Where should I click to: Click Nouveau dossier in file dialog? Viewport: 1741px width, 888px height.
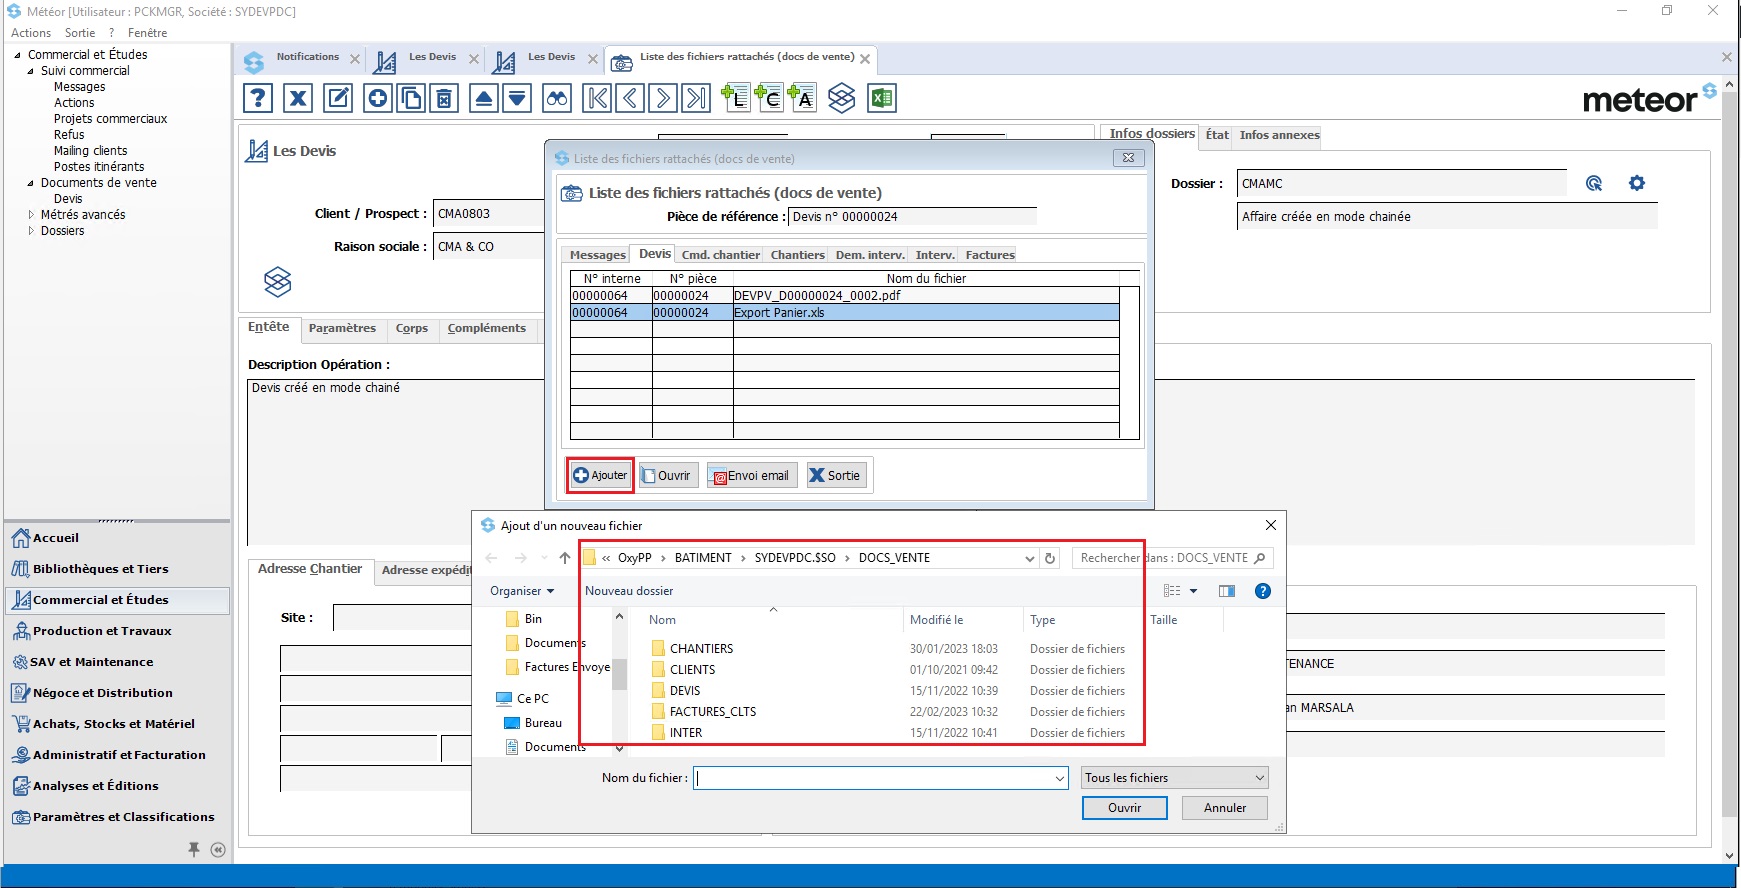tap(629, 591)
